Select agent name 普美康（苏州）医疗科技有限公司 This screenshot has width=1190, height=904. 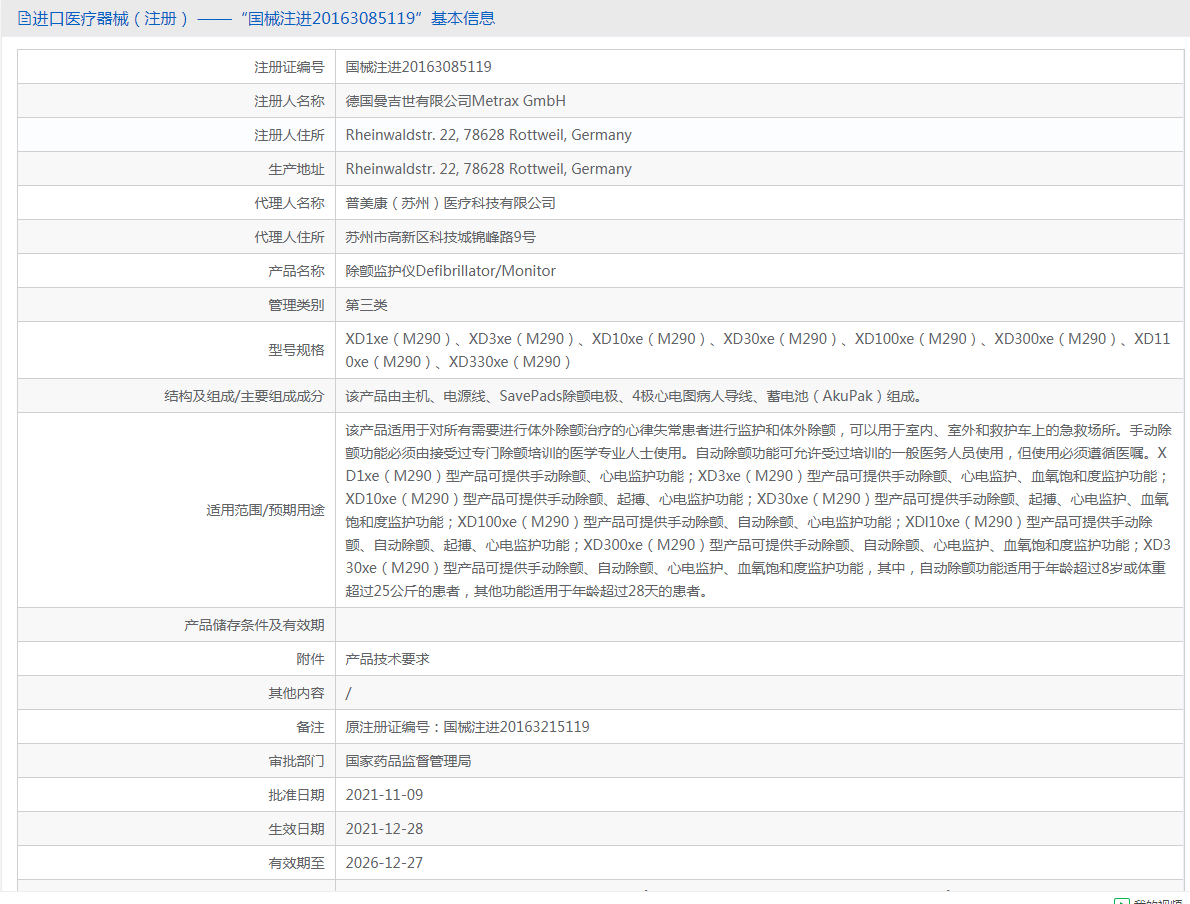click(450, 203)
